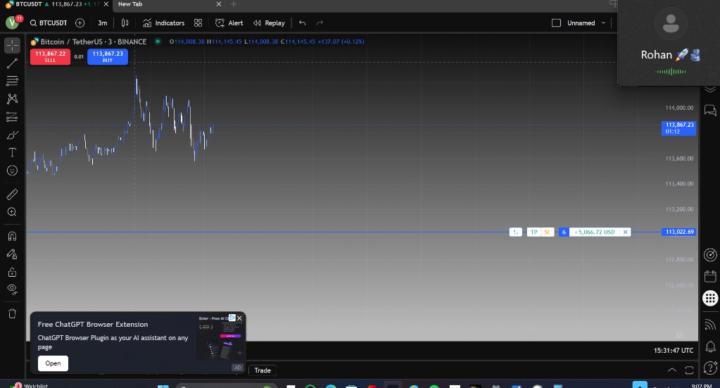
Task: Maximize the bottom panel icon
Action: coord(689,370)
